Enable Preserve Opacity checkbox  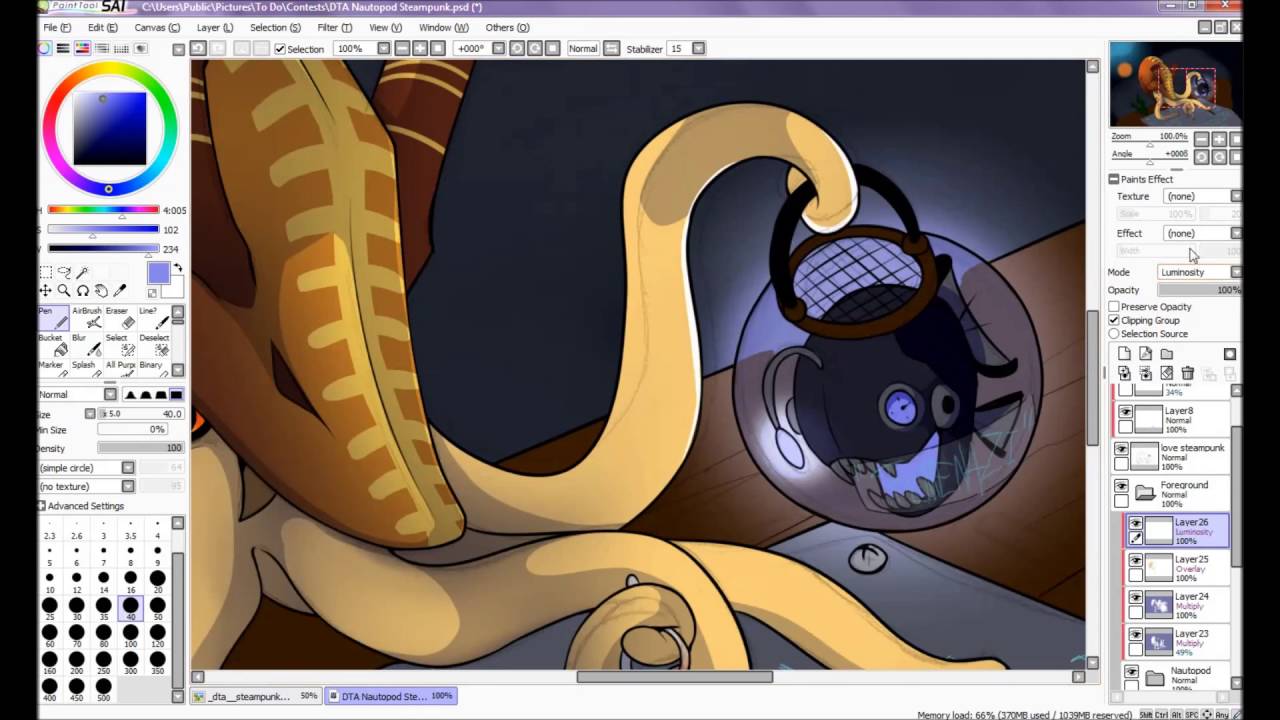[x=1114, y=307]
